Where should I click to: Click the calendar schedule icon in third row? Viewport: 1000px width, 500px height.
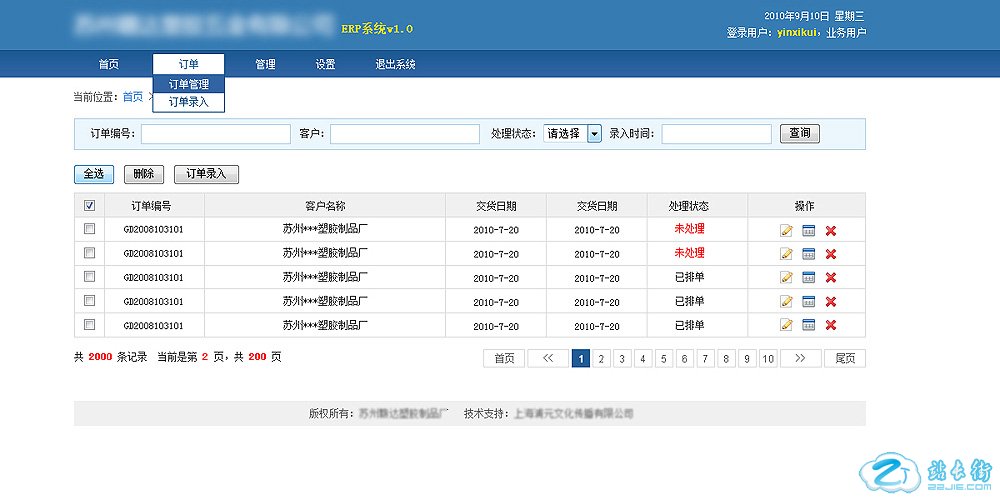click(808, 278)
